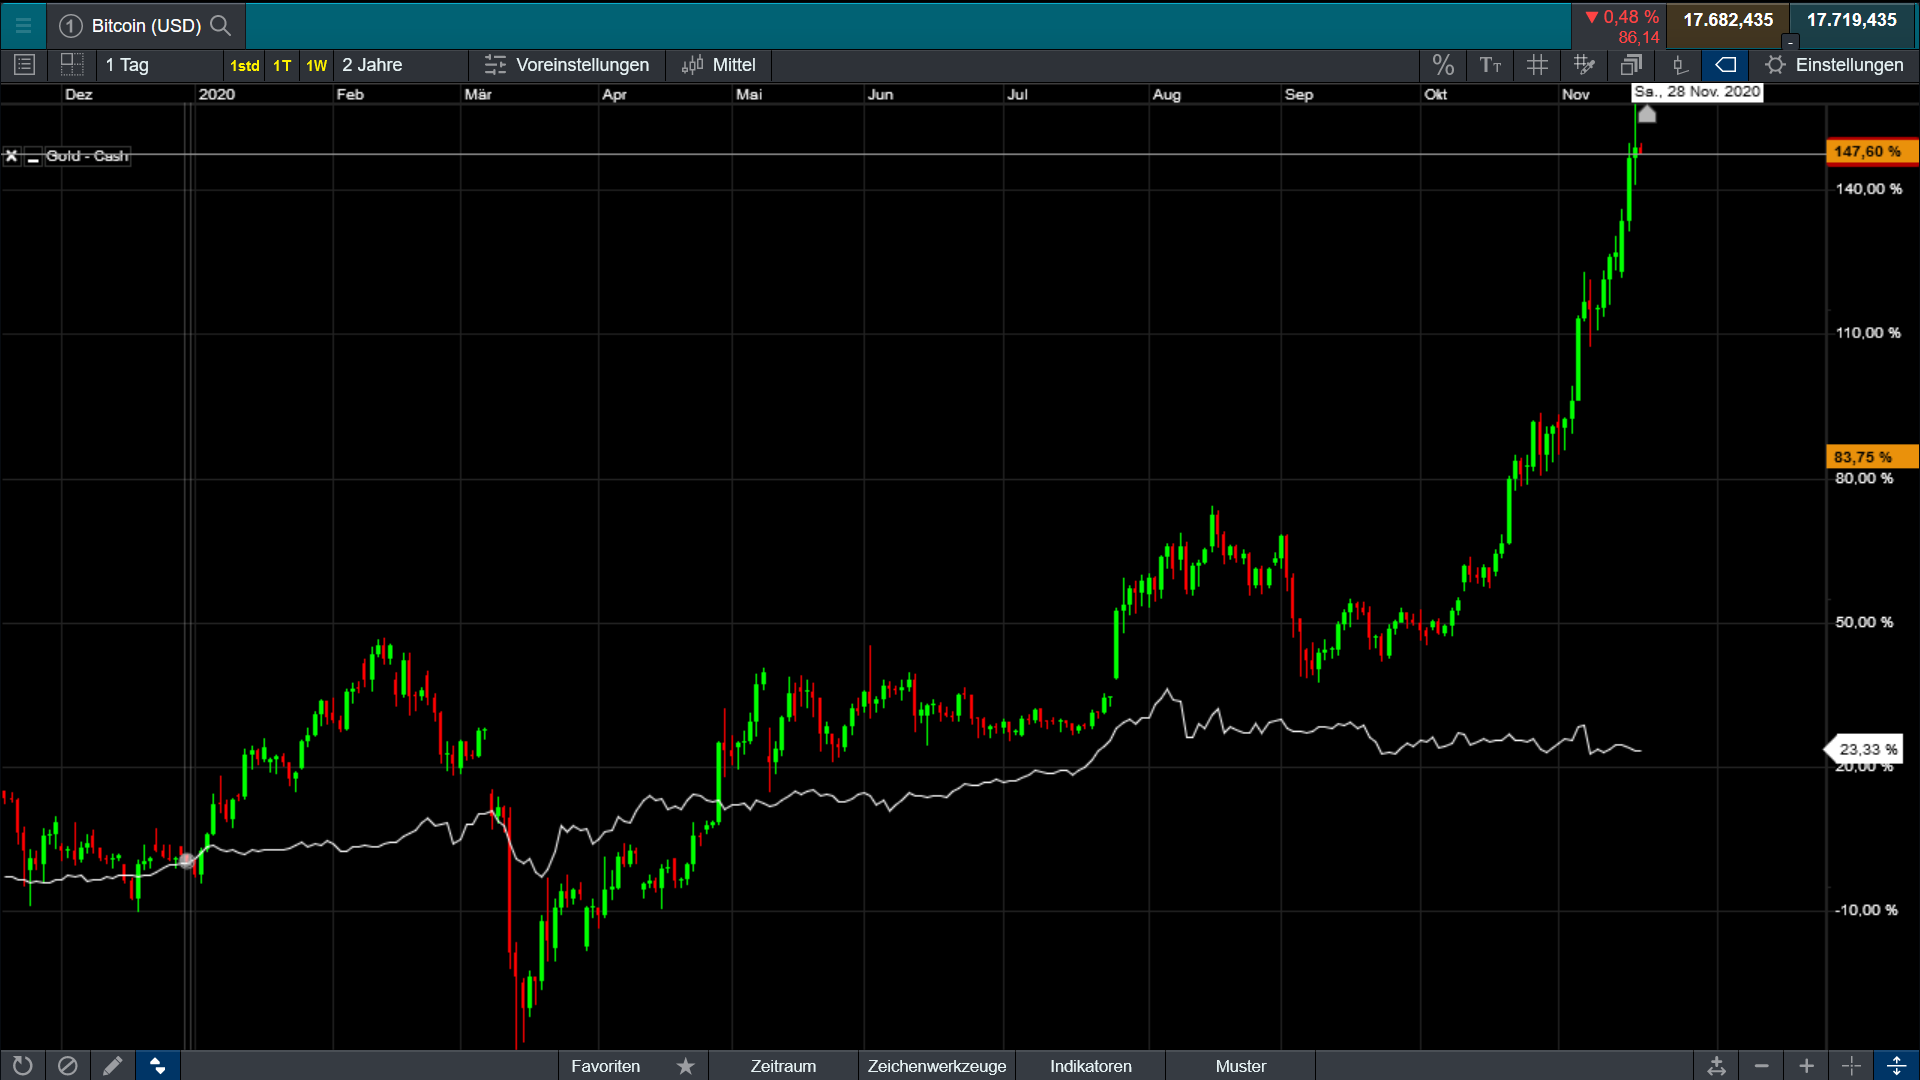The height and width of the screenshot is (1080, 1920).
Task: Click the sell price 17.682,435
Action: click(1727, 21)
